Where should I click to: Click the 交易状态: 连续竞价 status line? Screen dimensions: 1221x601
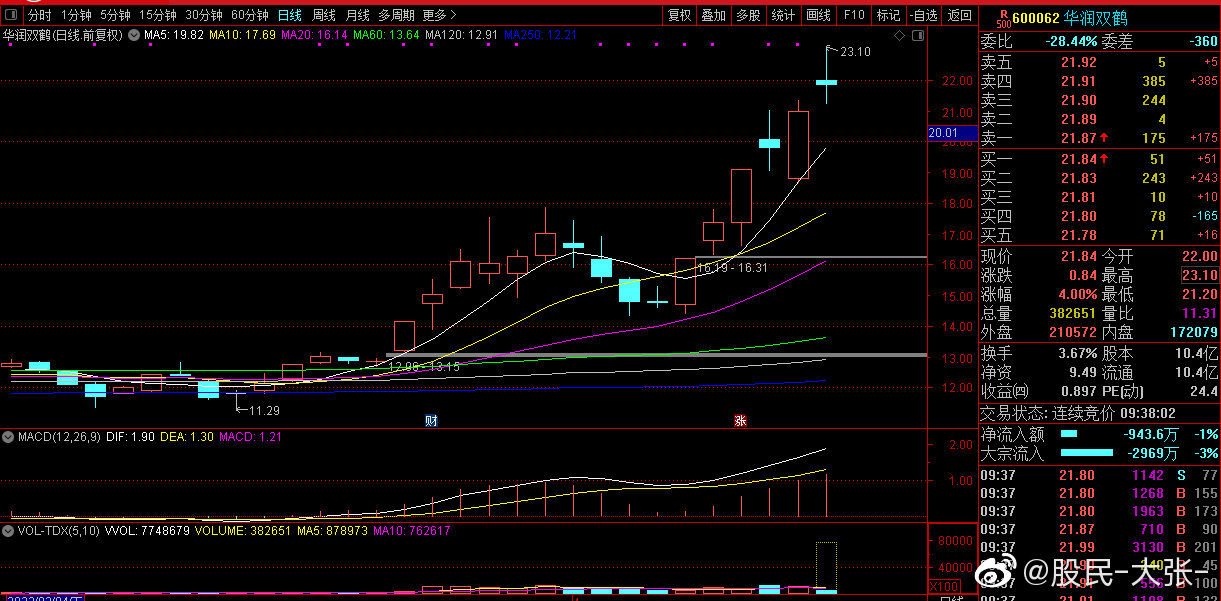1078,412
